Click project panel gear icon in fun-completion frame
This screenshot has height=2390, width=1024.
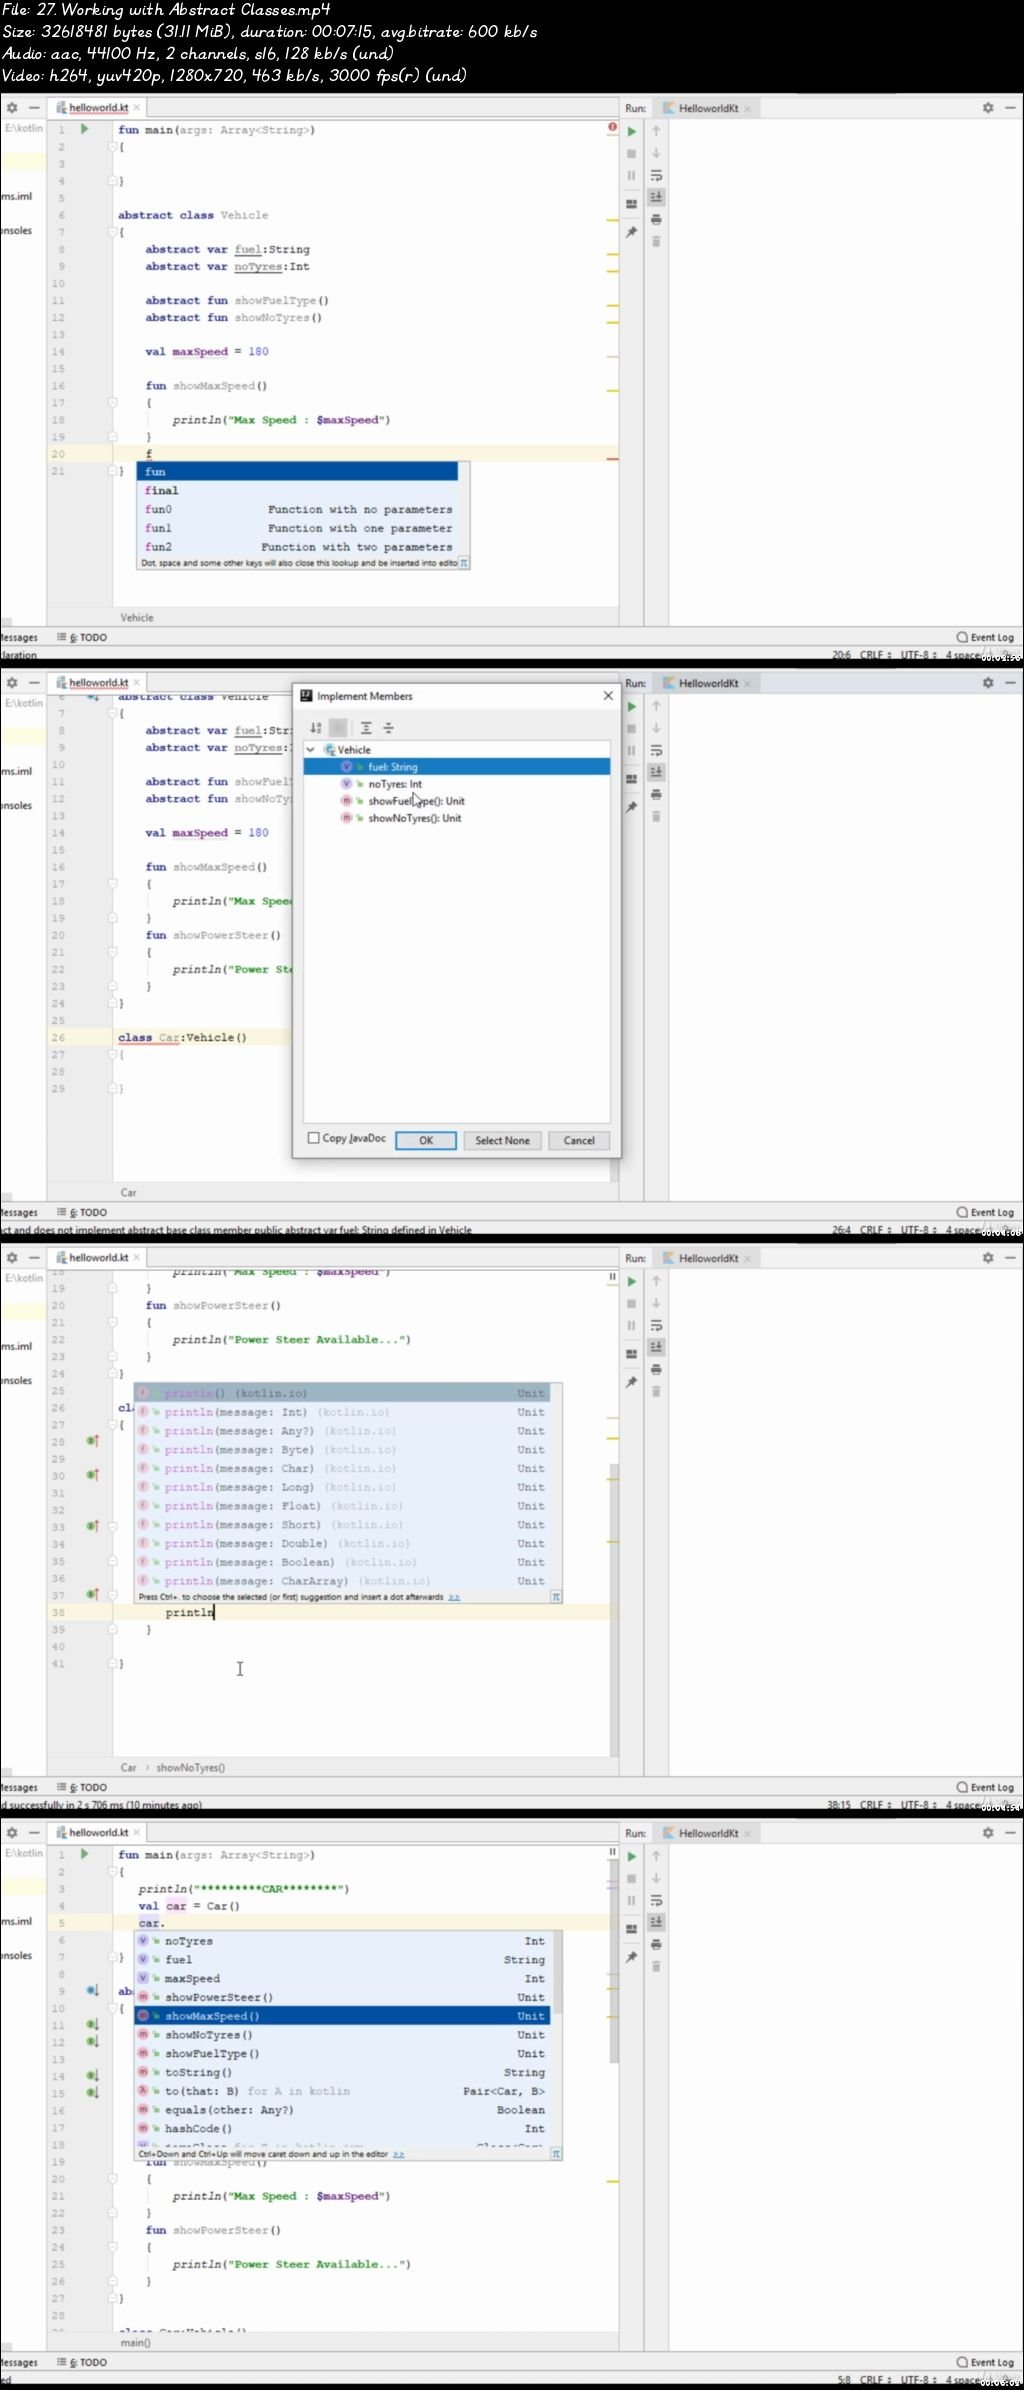tap(12, 107)
